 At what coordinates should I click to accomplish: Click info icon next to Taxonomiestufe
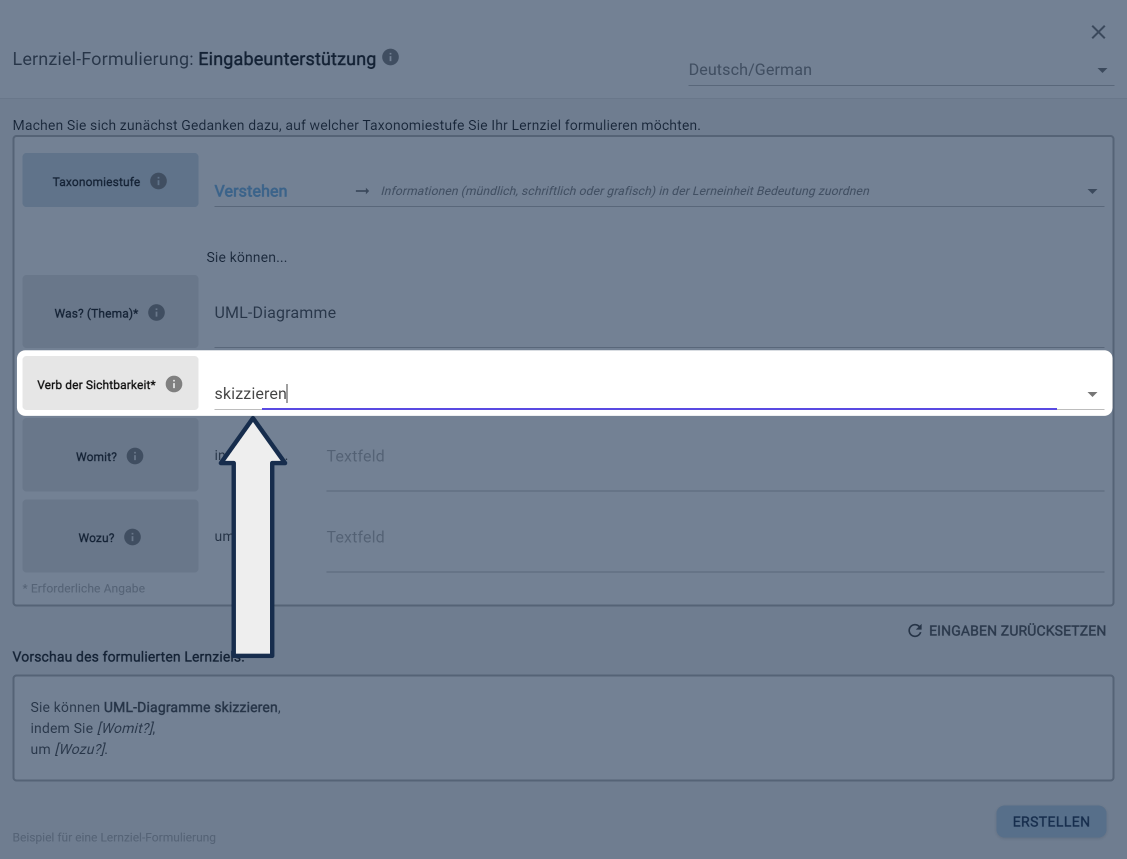tap(158, 182)
